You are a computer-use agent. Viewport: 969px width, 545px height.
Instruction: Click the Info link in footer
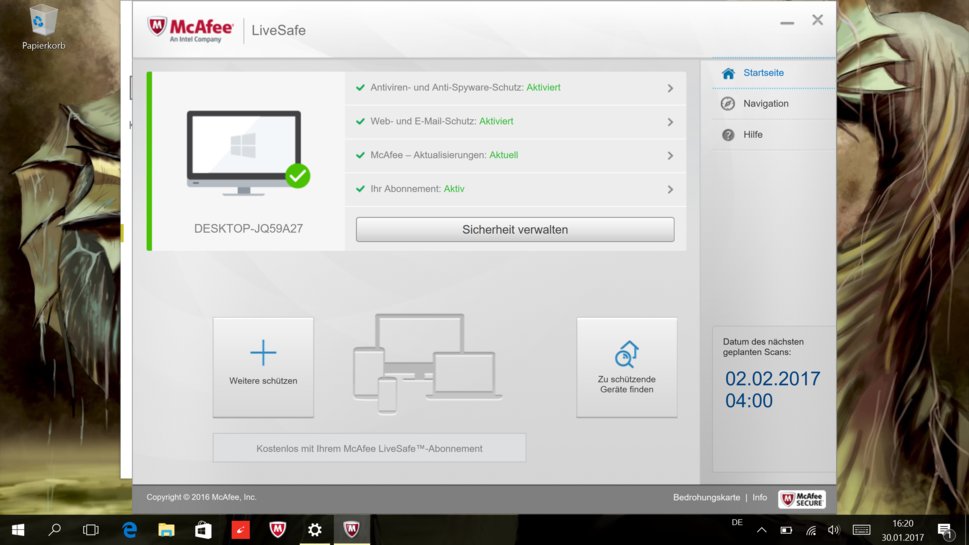760,497
